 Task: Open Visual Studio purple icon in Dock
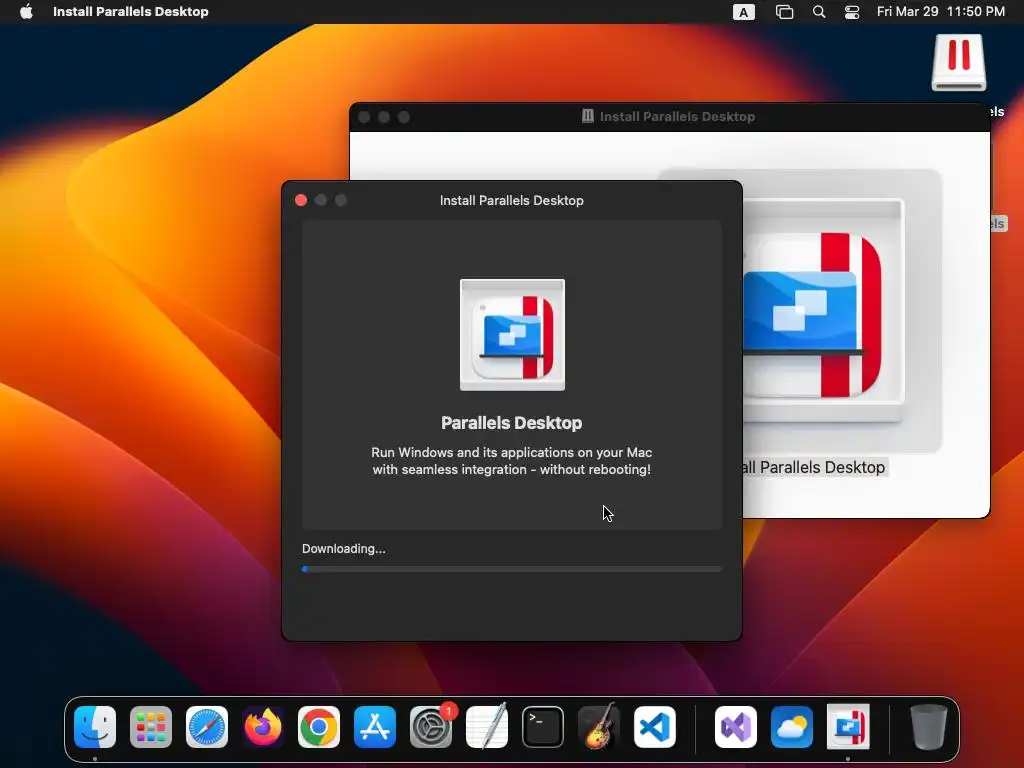(x=736, y=727)
